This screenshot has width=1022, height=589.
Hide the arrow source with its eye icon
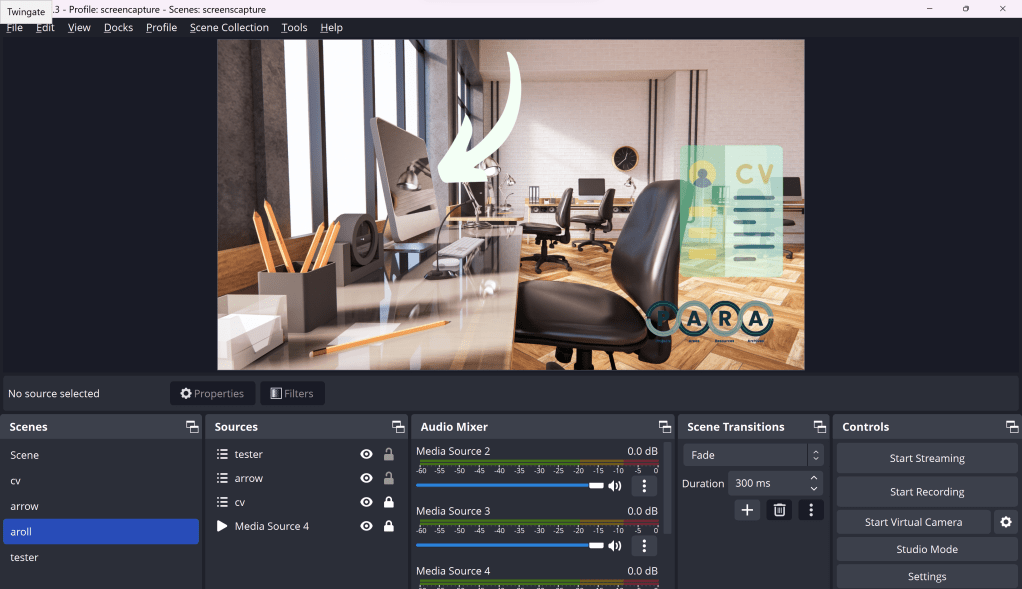coord(366,478)
